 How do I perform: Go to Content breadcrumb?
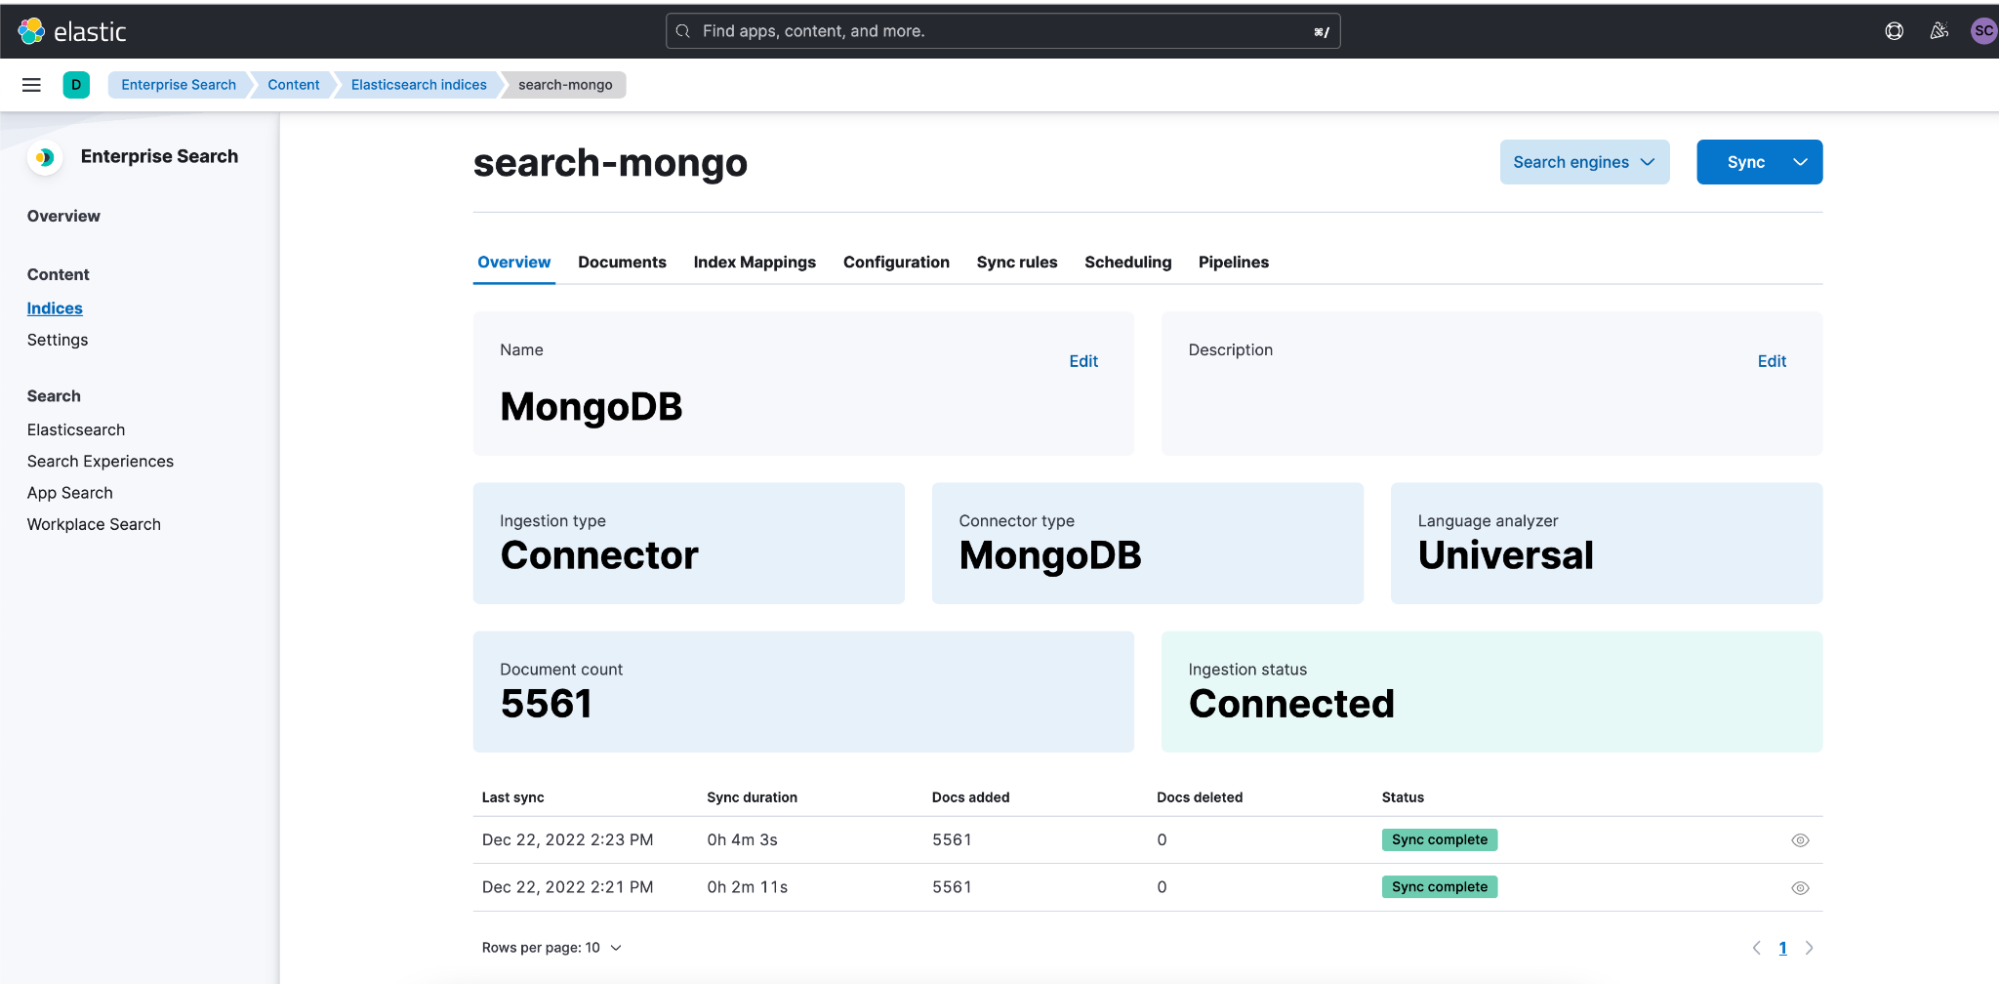tap(293, 85)
